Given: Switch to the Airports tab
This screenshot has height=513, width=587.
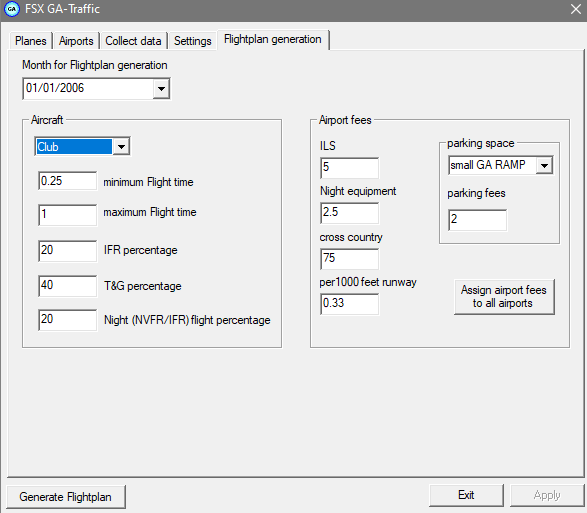Looking at the screenshot, I should 76,41.
